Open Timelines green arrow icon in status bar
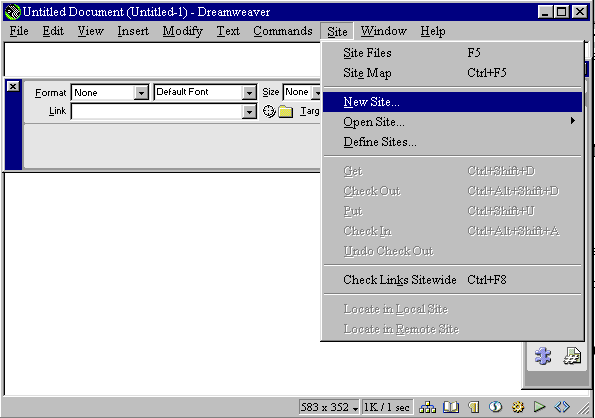The height and width of the screenshot is (418, 595). pyautogui.click(x=539, y=407)
